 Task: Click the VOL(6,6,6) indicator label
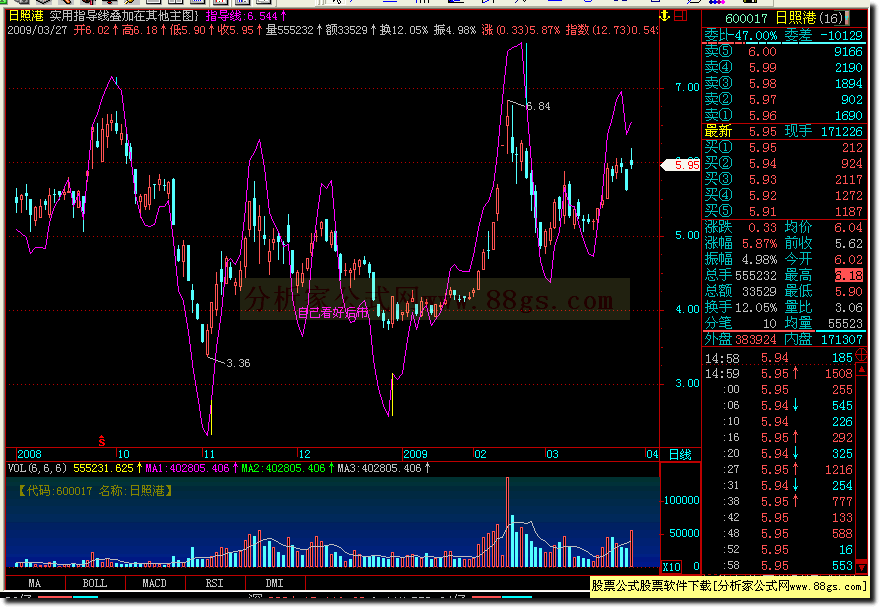pyautogui.click(x=38, y=468)
